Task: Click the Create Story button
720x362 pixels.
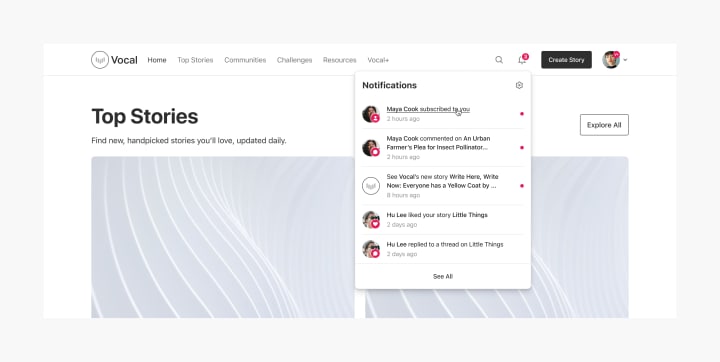Action: pyautogui.click(x=566, y=60)
